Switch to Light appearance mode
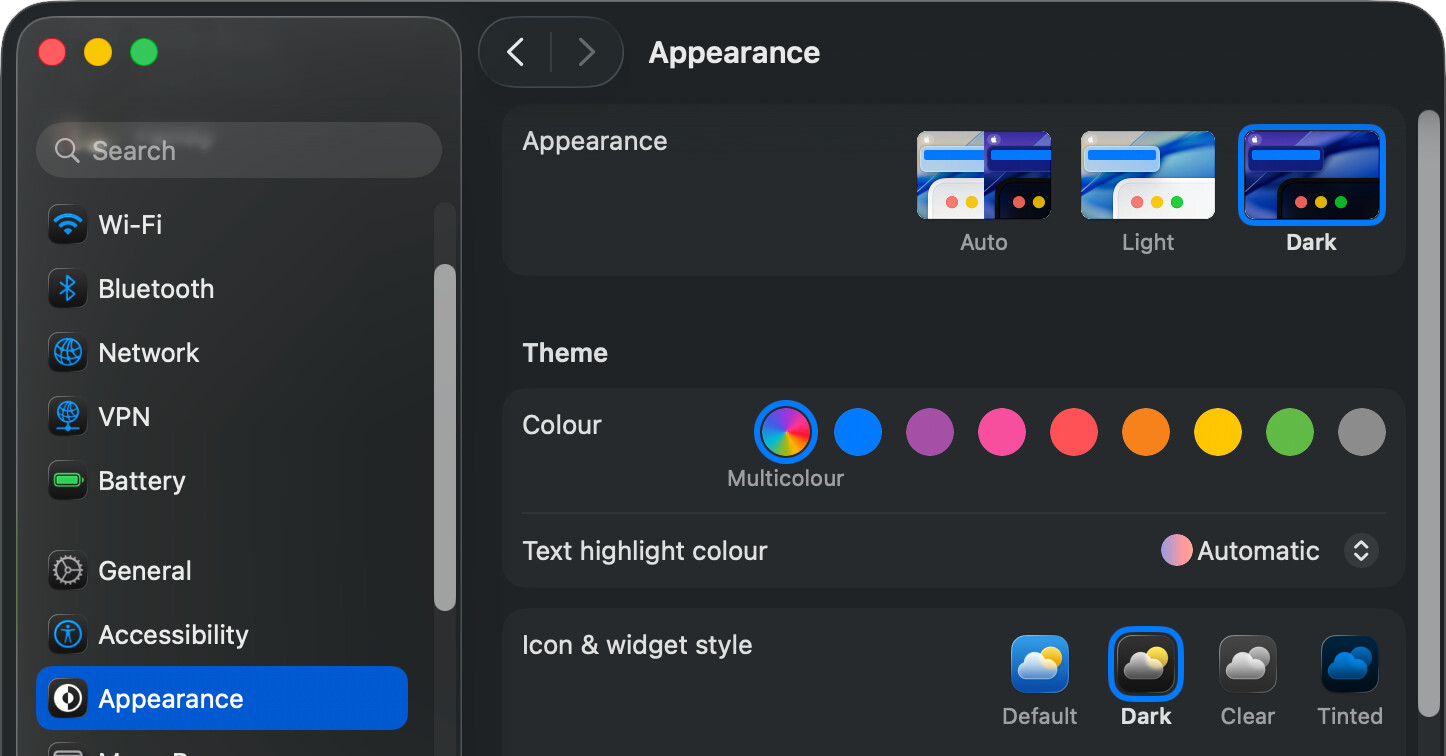This screenshot has height=756, width=1446. [1147, 175]
